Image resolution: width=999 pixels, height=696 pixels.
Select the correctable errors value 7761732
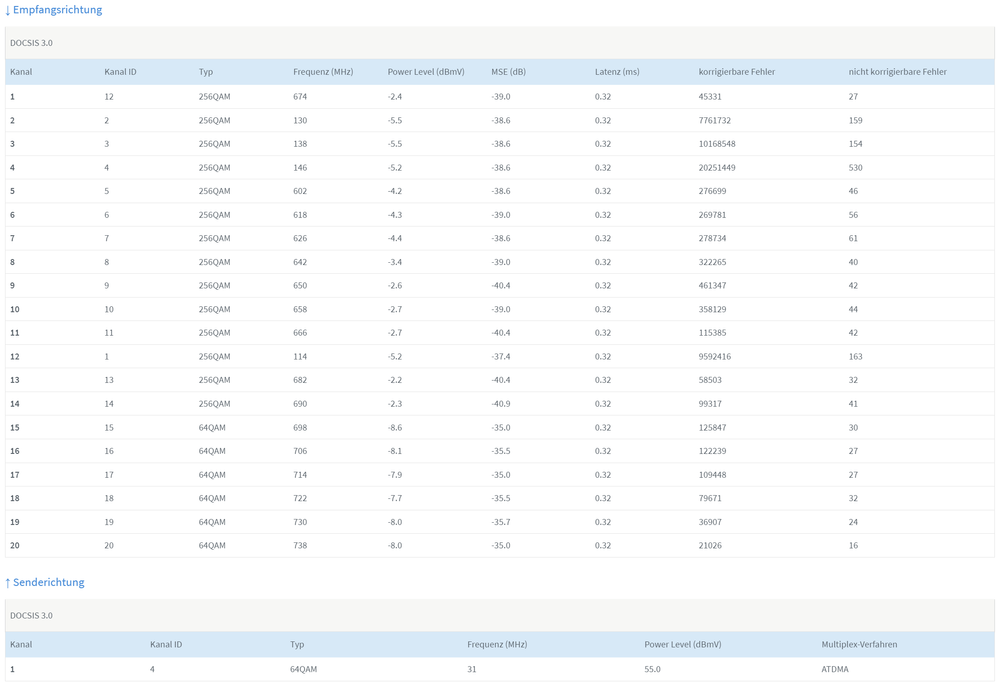[x=714, y=120]
